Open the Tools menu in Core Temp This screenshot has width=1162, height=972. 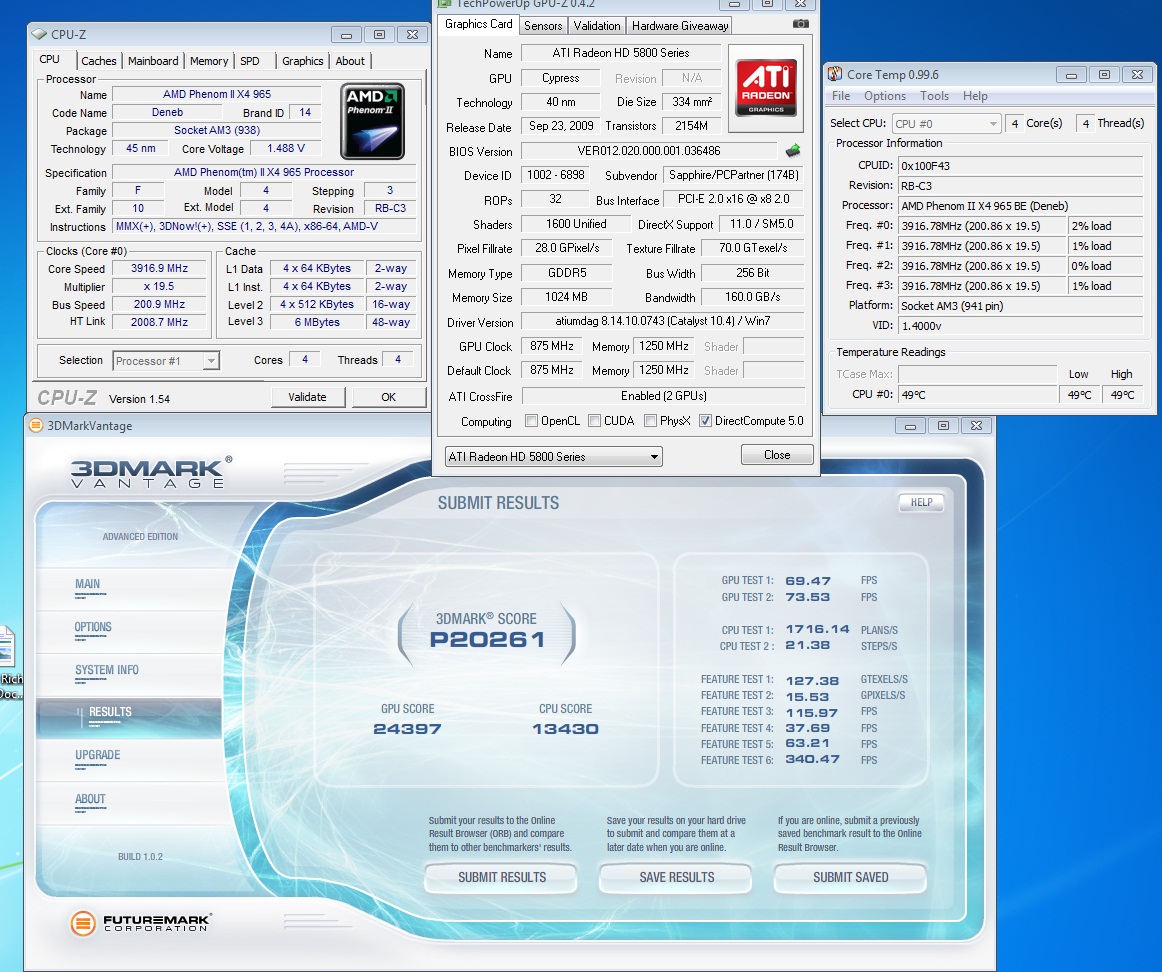pos(934,96)
